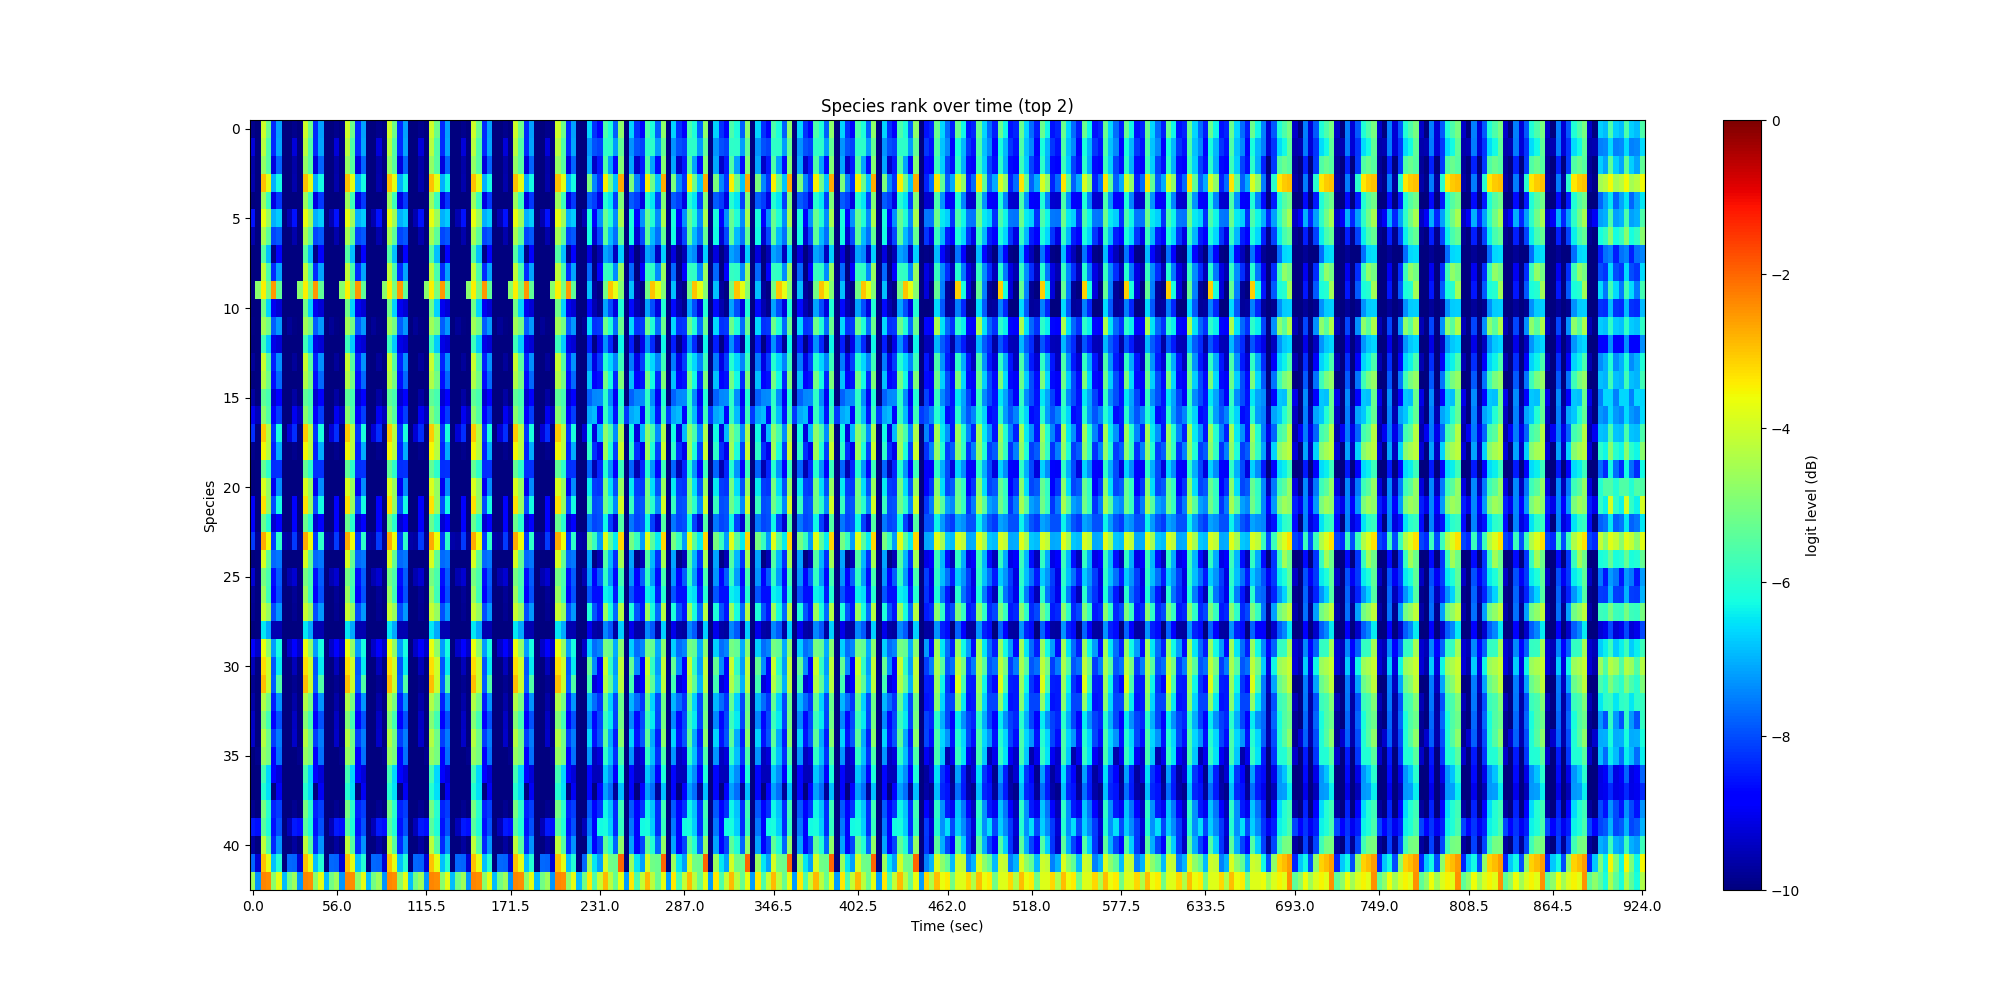Image resolution: width=2000 pixels, height=1000 pixels.
Task: Click the 'Time (sec)' x-axis label
Action: (x=946, y=926)
